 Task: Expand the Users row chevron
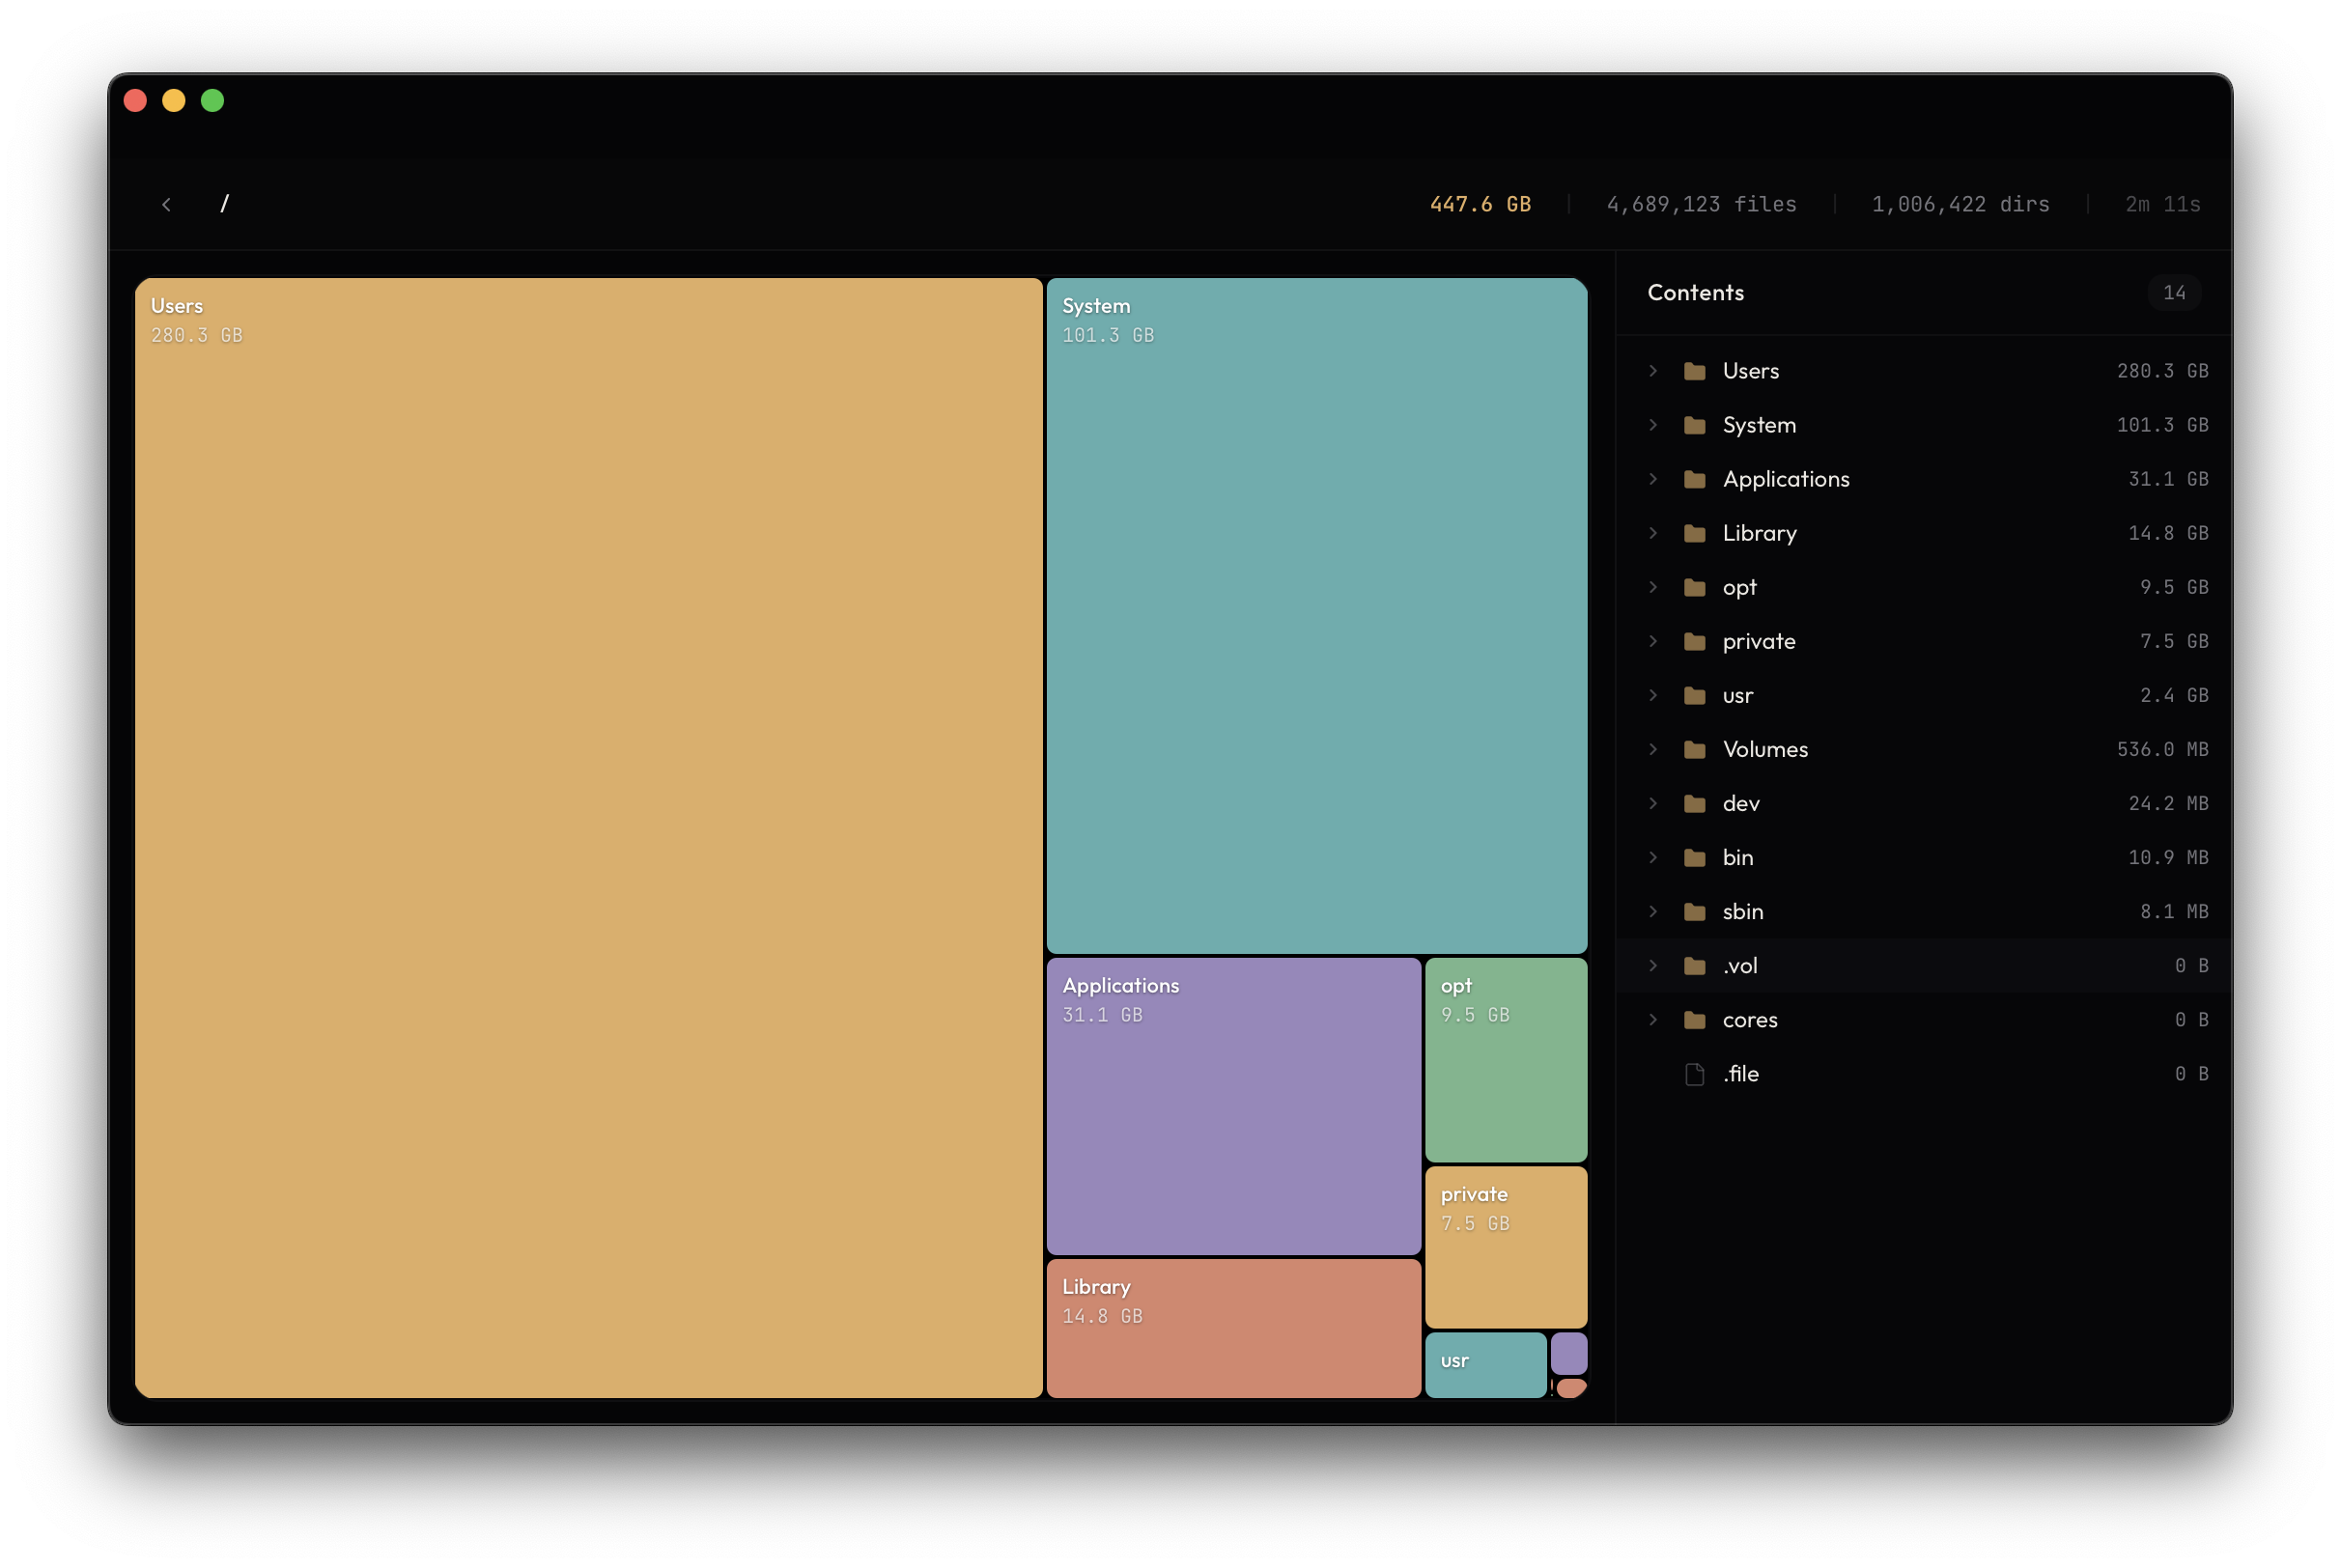[1652, 370]
